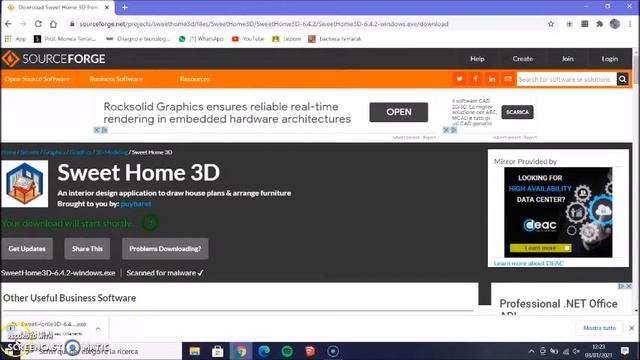This screenshot has width=640, height=360.
Task: Click the Problems Downloading? button
Action: pyautogui.click(x=165, y=249)
